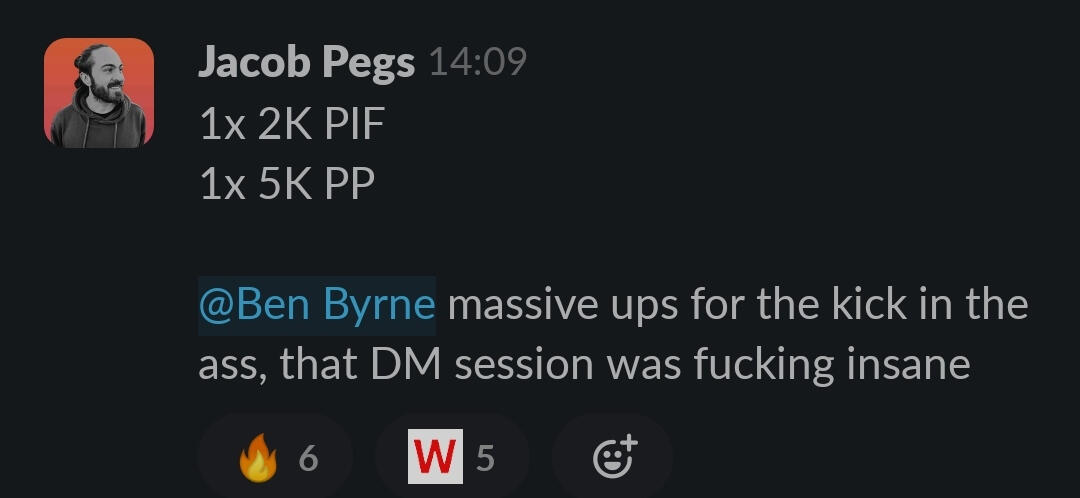The height and width of the screenshot is (498, 1080).
Task: Click the "1x 2K PIF" message line
Action: coord(291,126)
